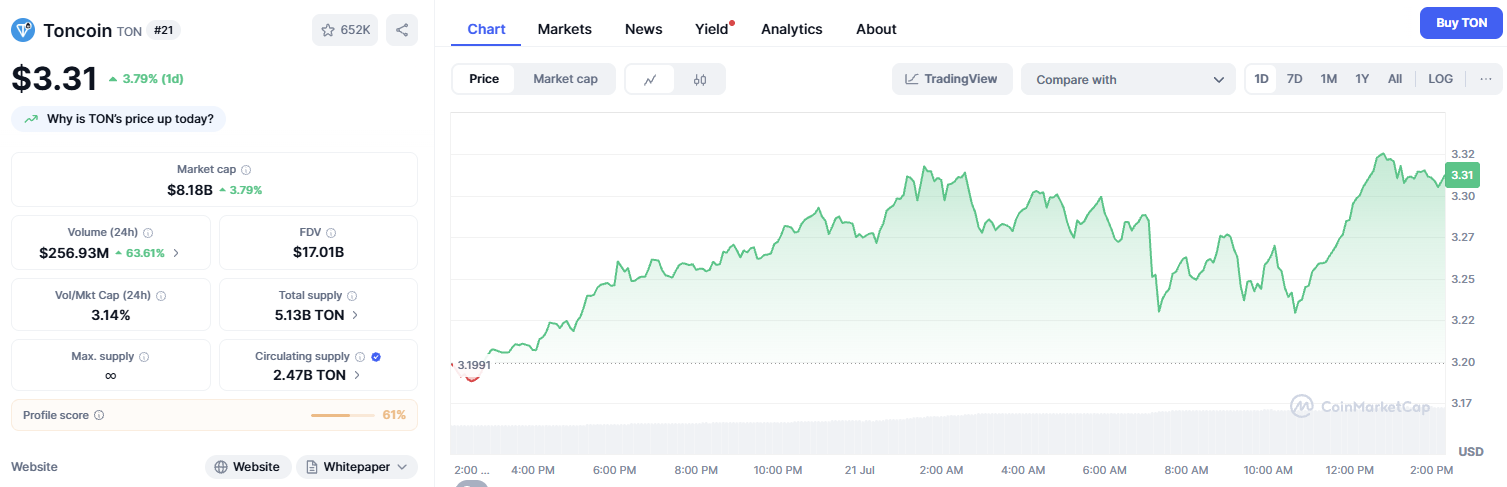Open Total supply info icon
The width and height of the screenshot is (1507, 487).
pyautogui.click(x=352, y=296)
